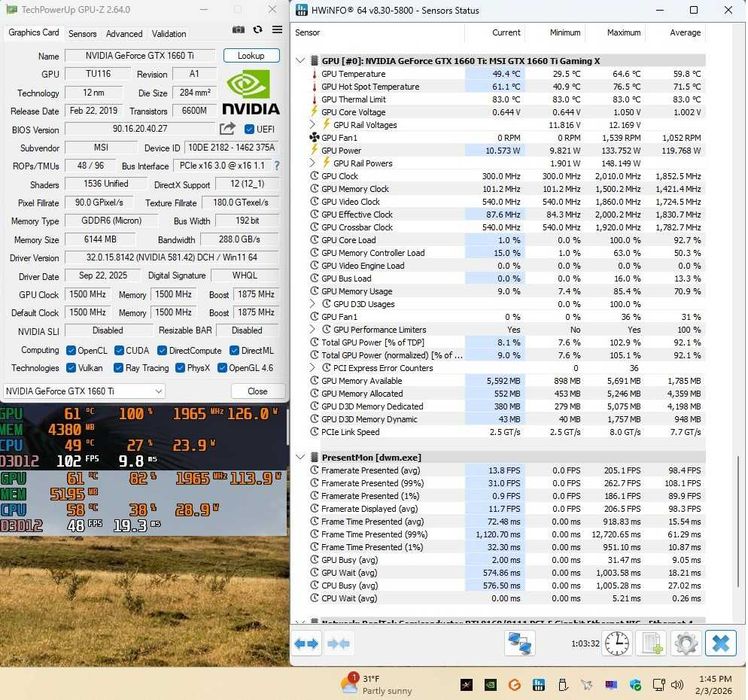748x700 pixels.
Task: Open the GPU-Z hamburger menu
Action: click(x=277, y=30)
